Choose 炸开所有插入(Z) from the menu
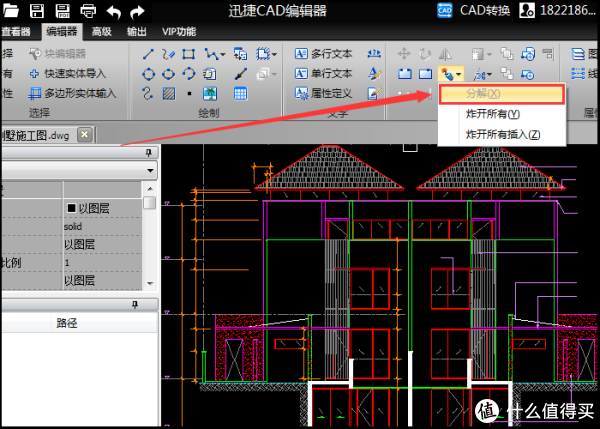Image resolution: width=600 pixels, height=429 pixels. point(503,134)
